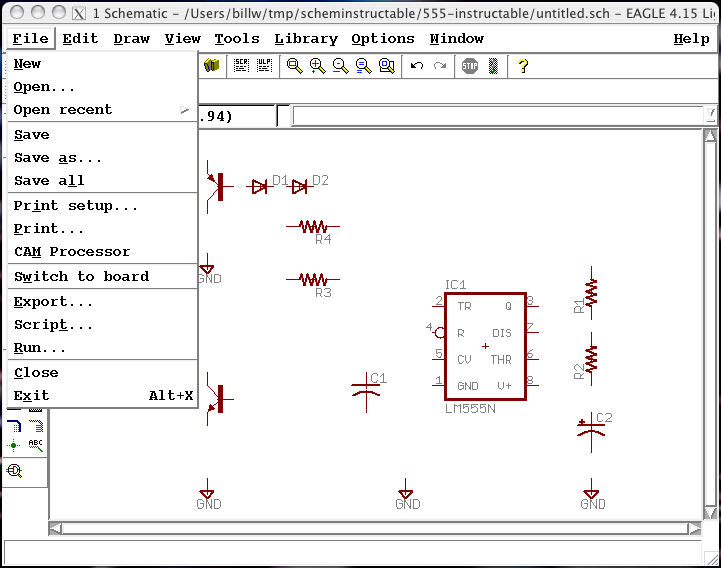Viewport: 721px width, 568px height.
Task: Select the green Junction dot tool
Action: (14, 445)
